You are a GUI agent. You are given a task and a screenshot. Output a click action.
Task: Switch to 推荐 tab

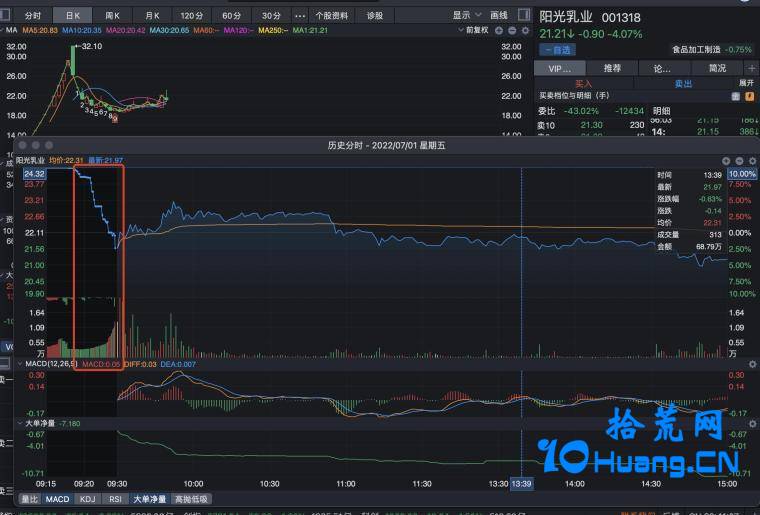(x=612, y=68)
